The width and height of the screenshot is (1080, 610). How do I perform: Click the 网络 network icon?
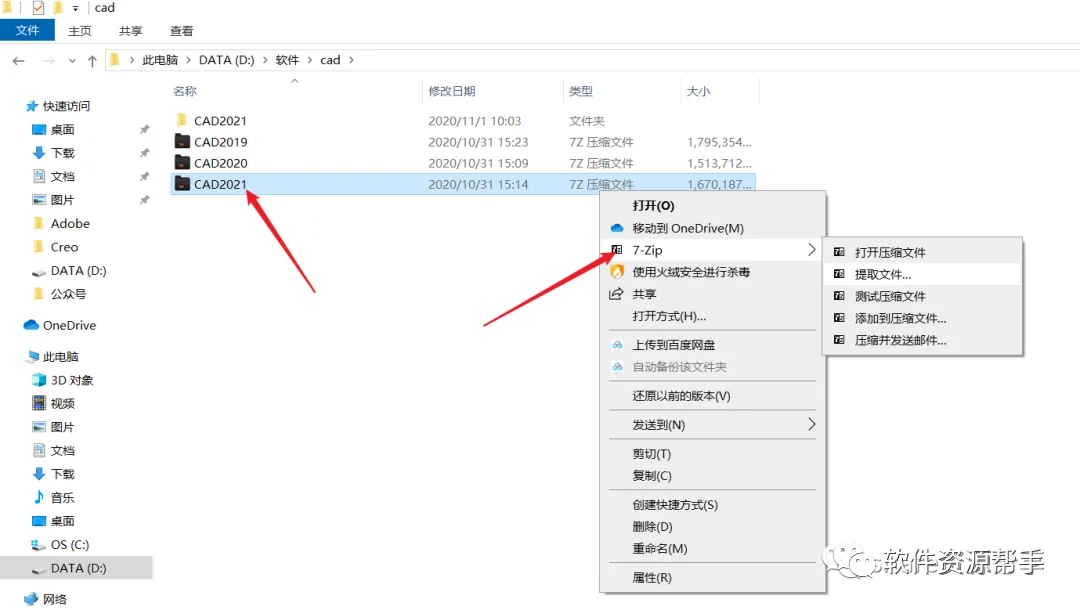click(32, 599)
